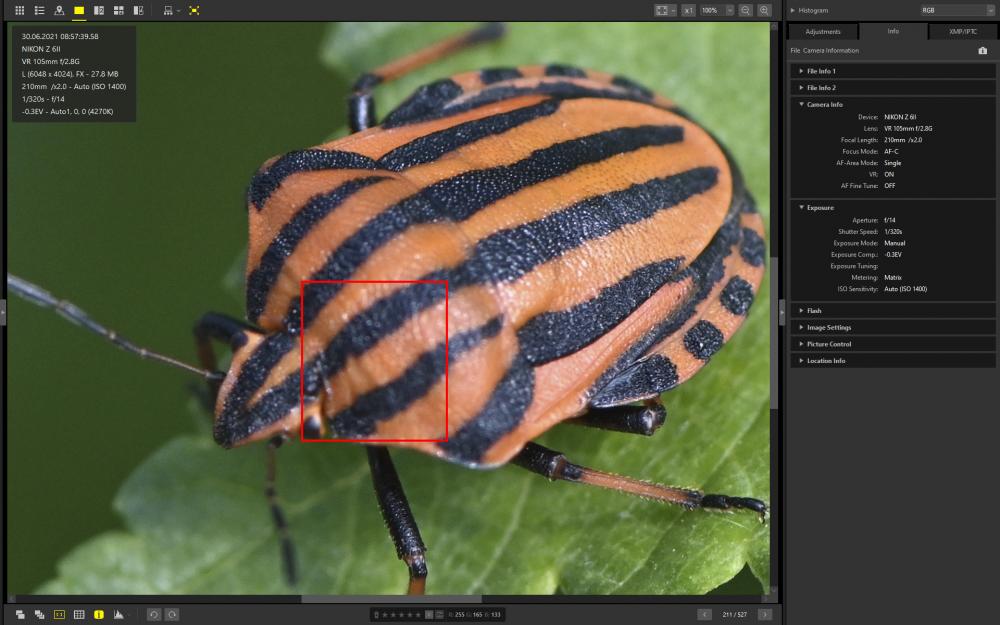This screenshot has width=1000, height=625.
Task: Expand the Picture Control section
Action: [x=893, y=344]
